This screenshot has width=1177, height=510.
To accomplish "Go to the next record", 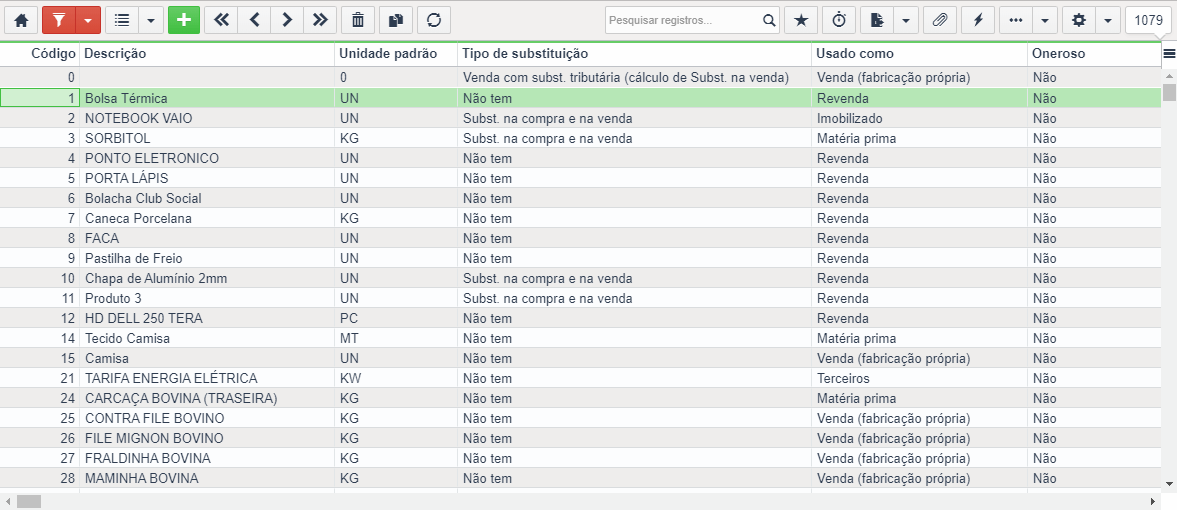I will (287, 21).
